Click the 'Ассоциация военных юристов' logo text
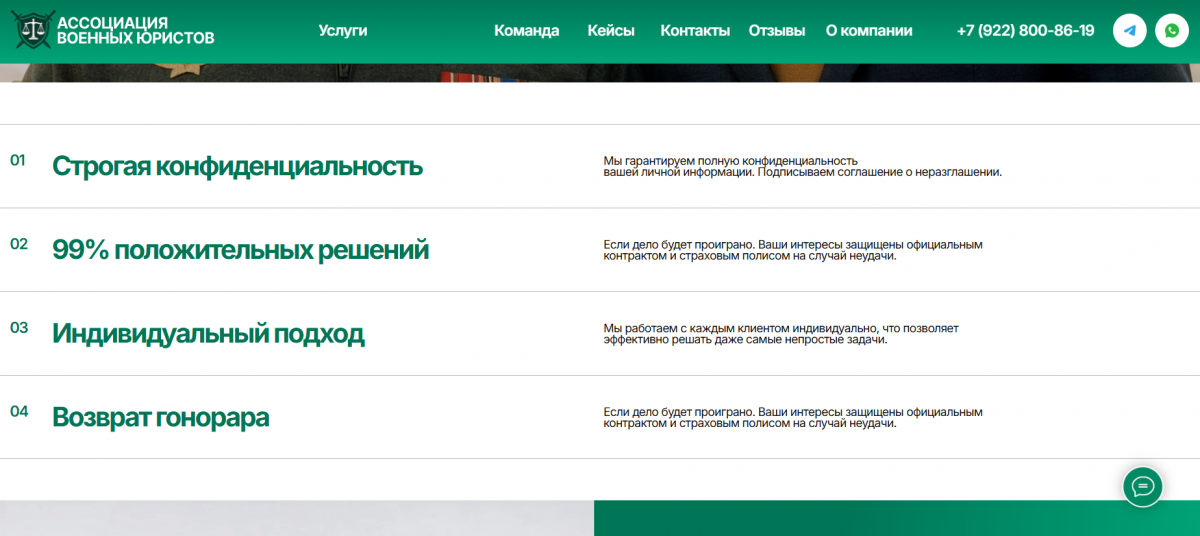Image resolution: width=1200 pixels, height=536 pixels. [x=135, y=31]
